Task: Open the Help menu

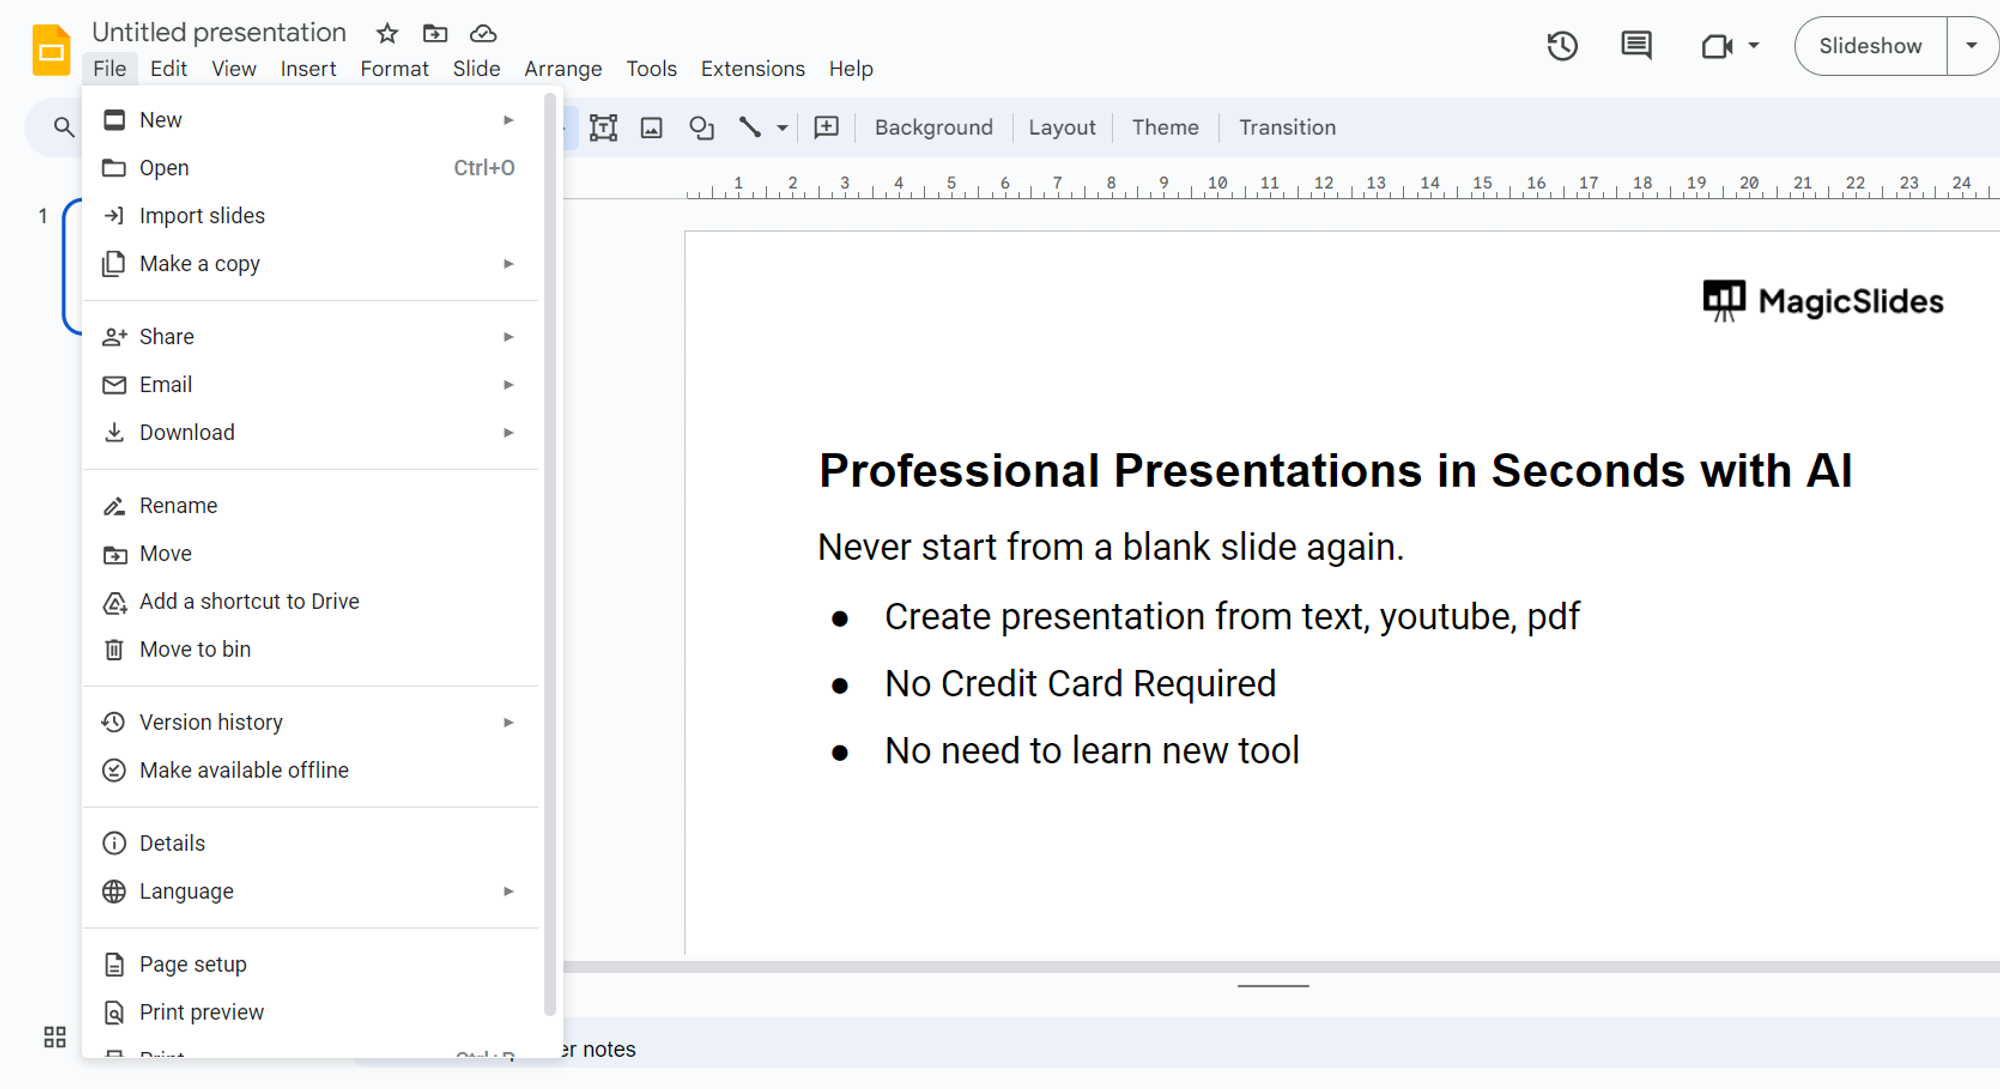Action: click(851, 69)
